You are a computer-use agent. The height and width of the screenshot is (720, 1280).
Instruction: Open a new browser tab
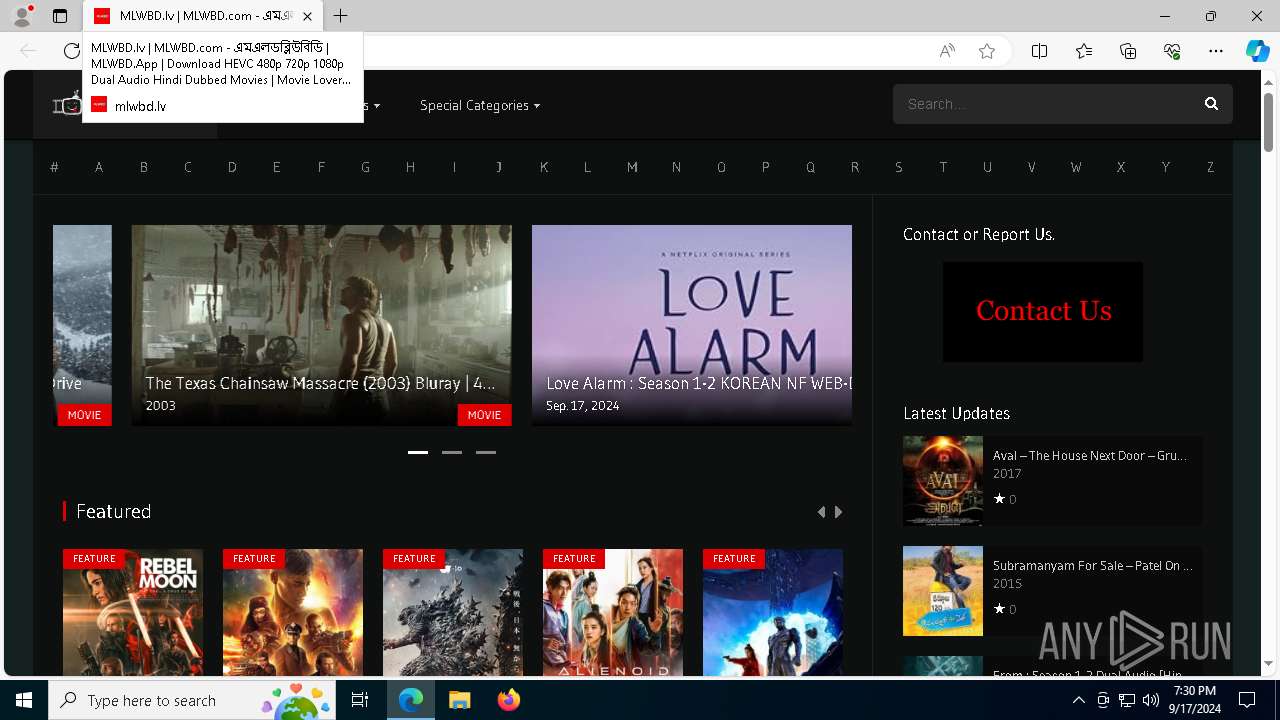pos(341,16)
